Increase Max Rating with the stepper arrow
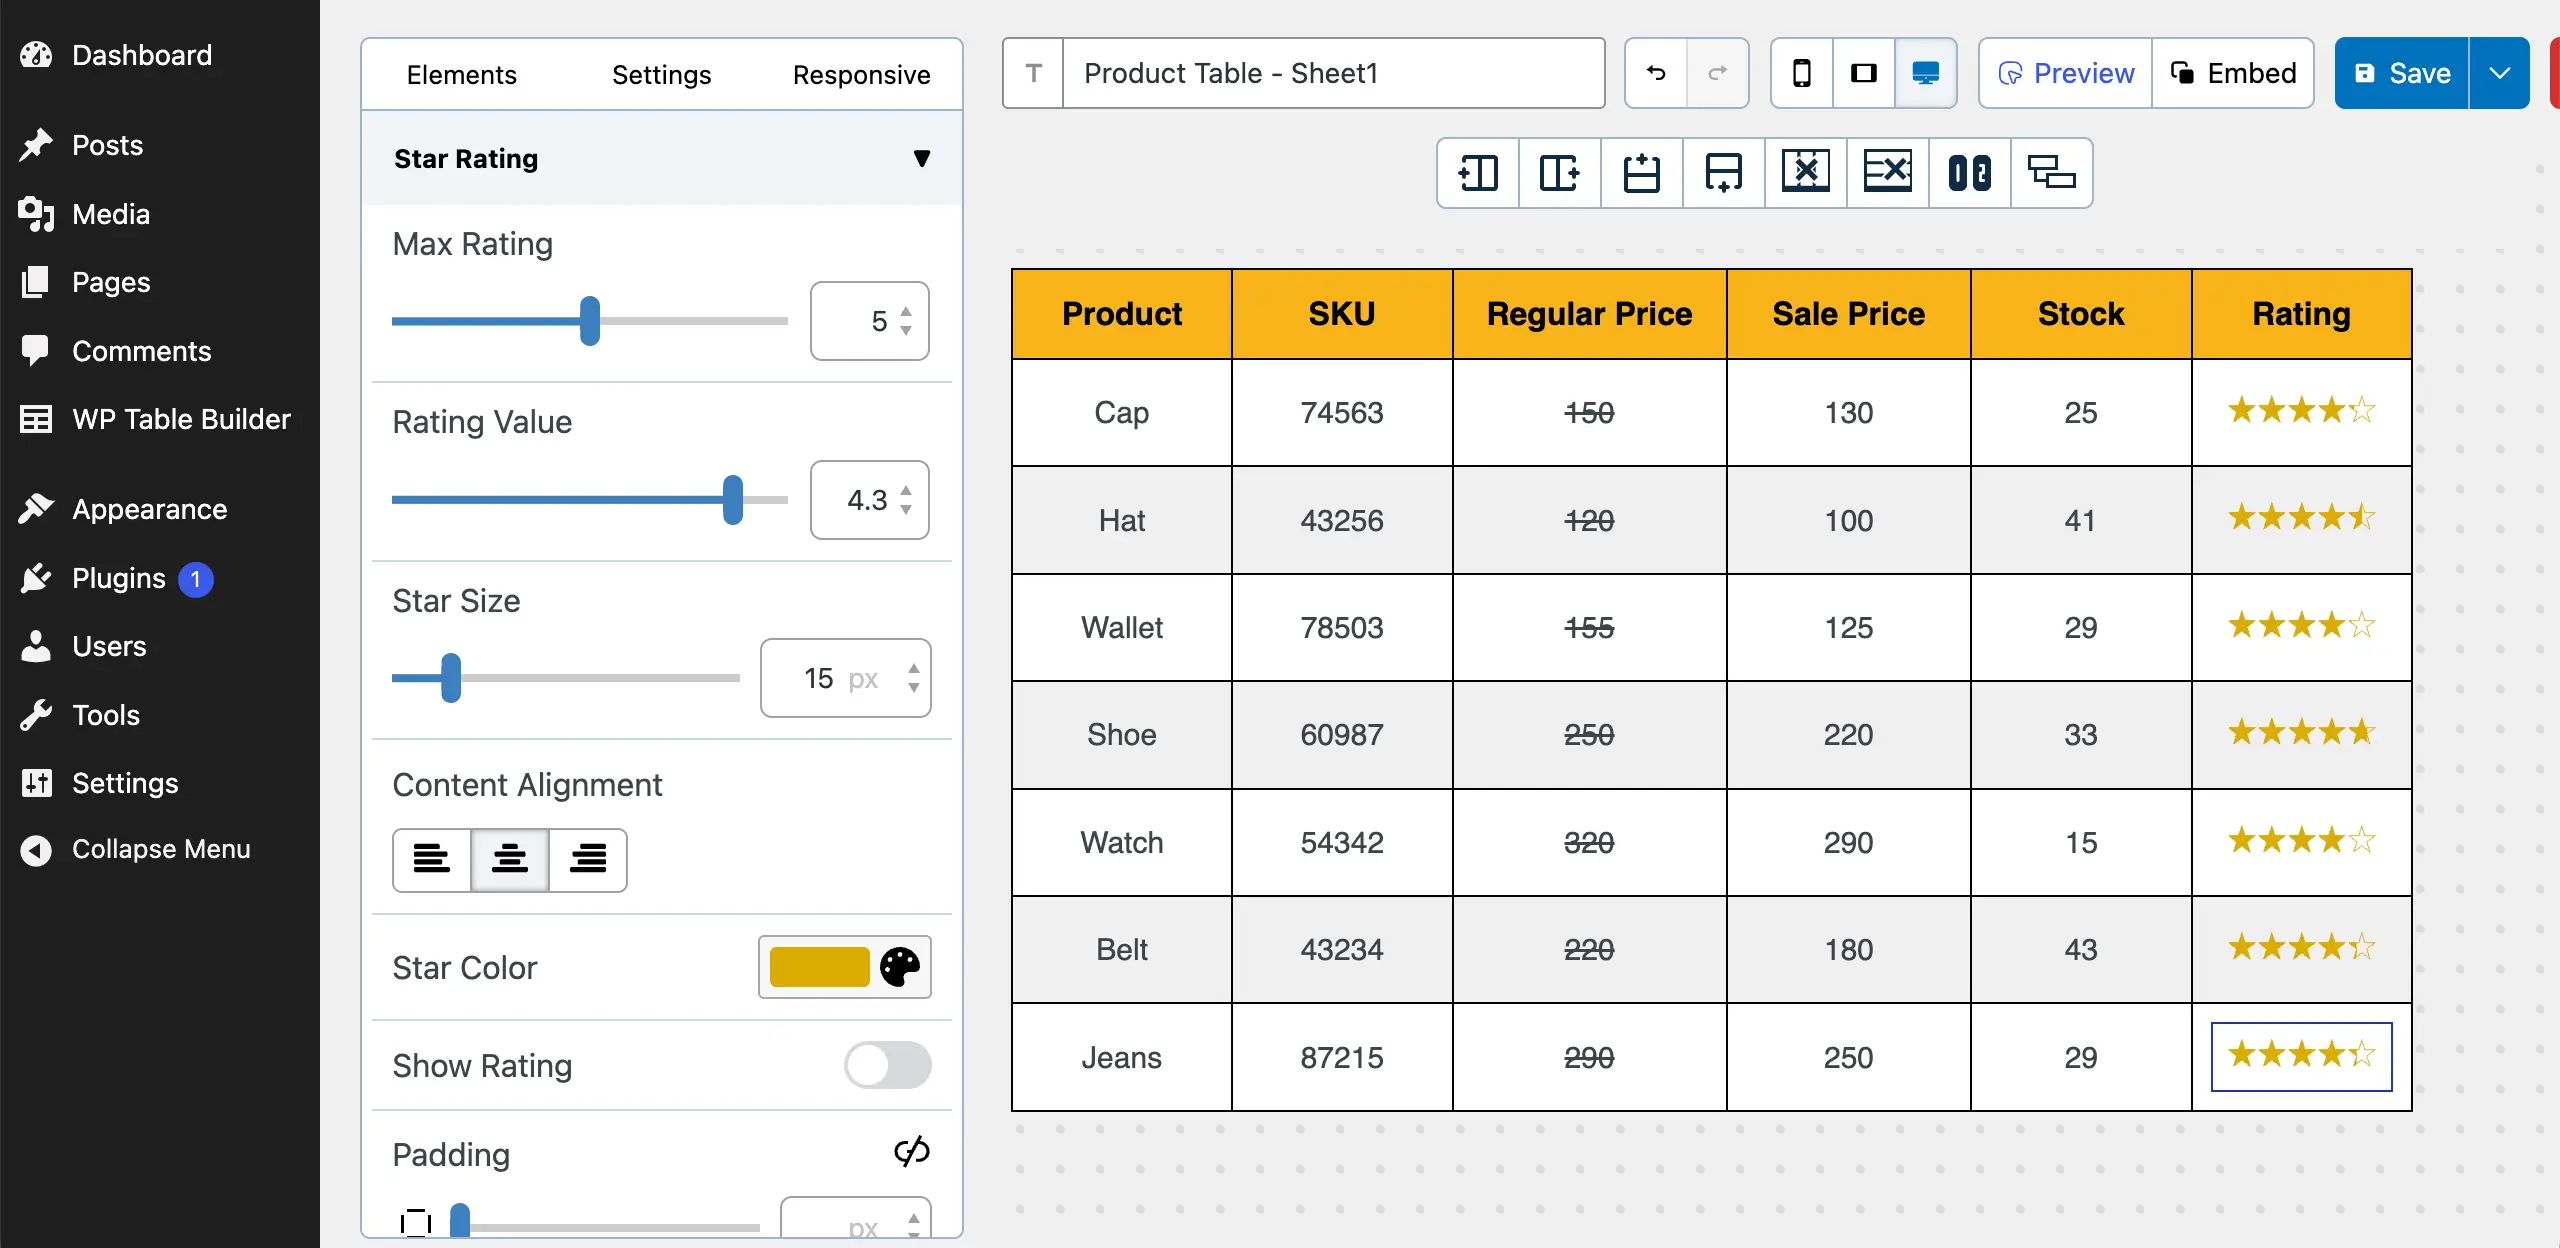 click(906, 310)
